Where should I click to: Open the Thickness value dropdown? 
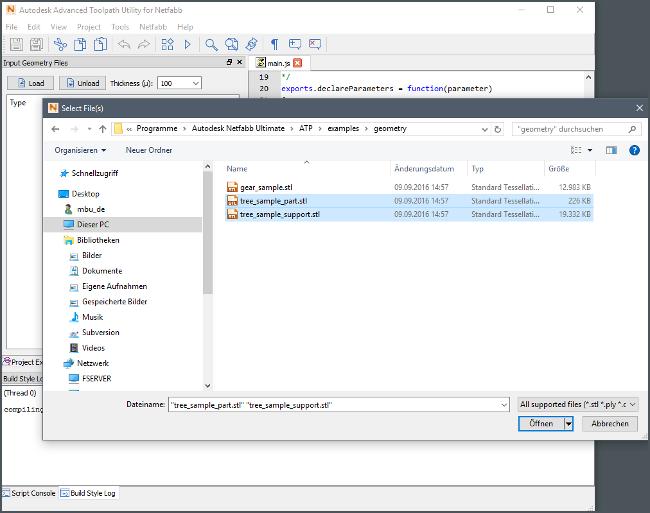point(196,83)
